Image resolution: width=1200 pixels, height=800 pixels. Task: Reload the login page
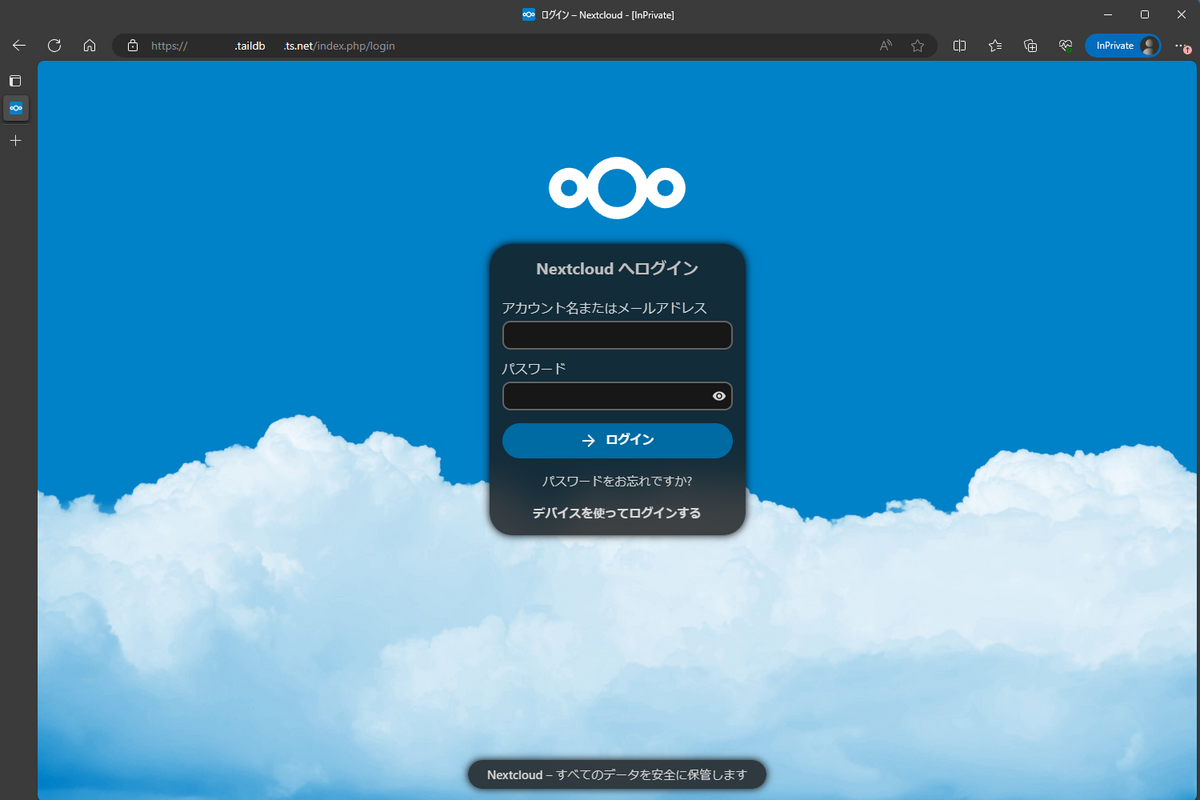[54, 45]
